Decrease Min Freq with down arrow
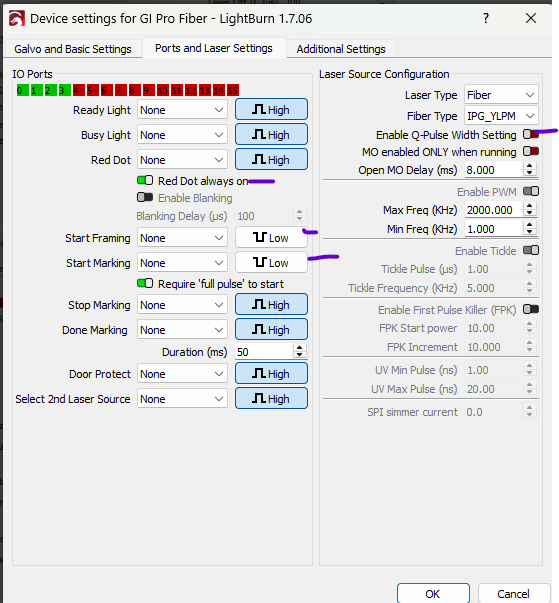 coord(529,233)
